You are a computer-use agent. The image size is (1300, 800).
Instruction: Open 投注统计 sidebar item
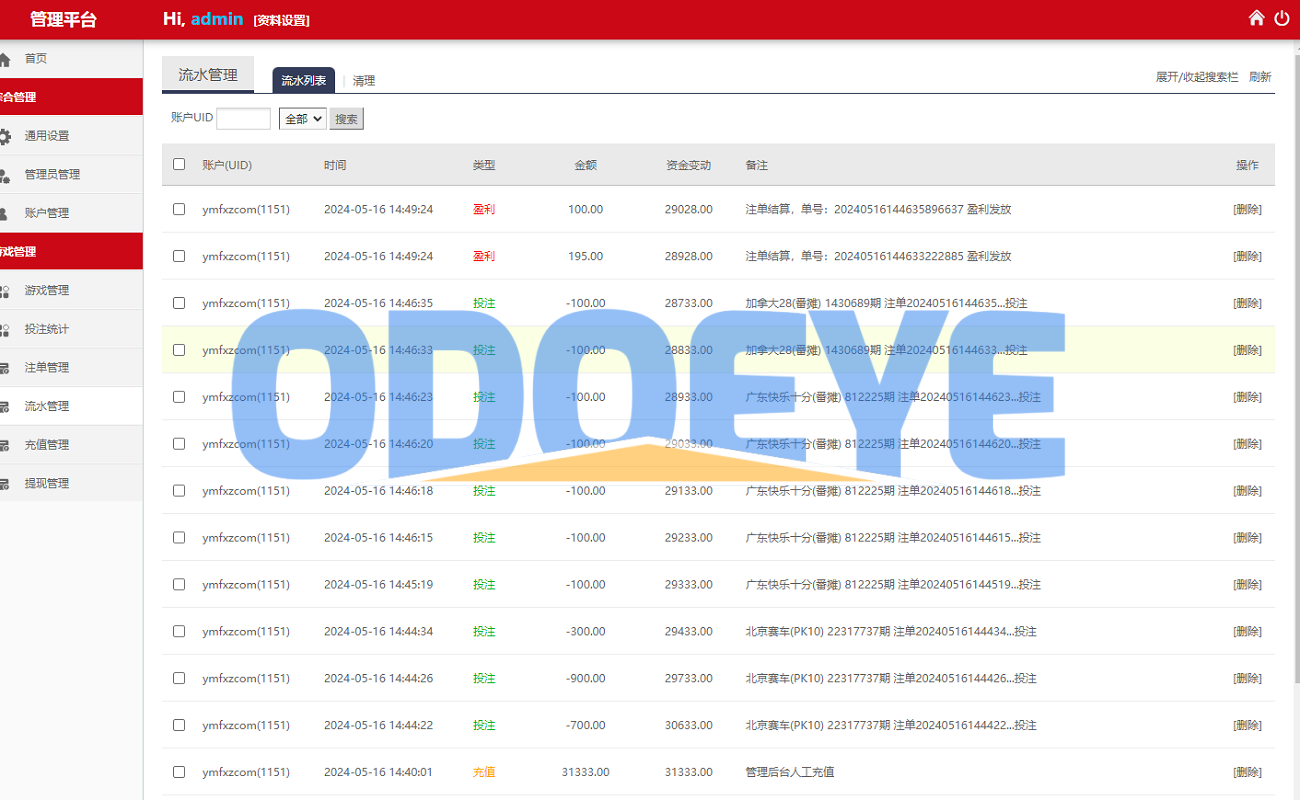click(47, 330)
